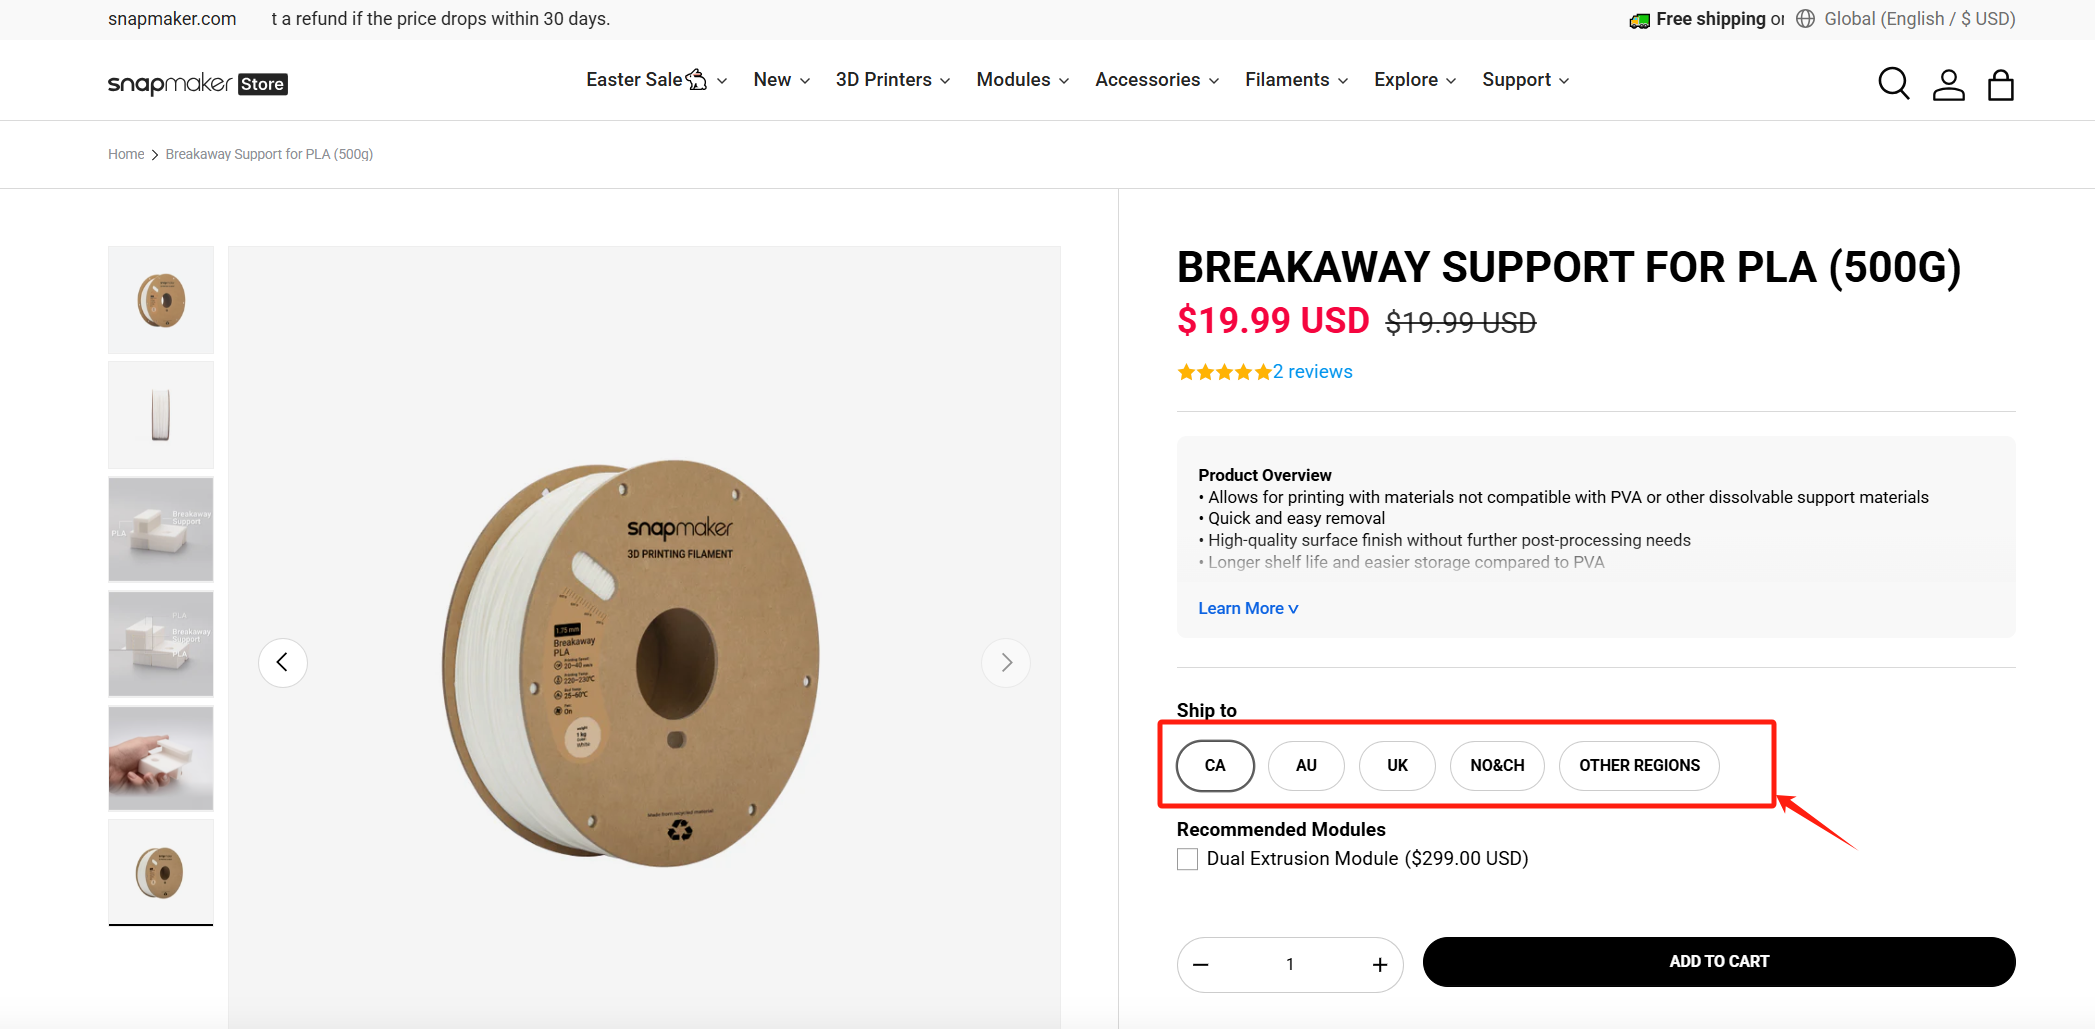Open the Easter Sale menu
2095x1029 pixels.
click(x=656, y=80)
